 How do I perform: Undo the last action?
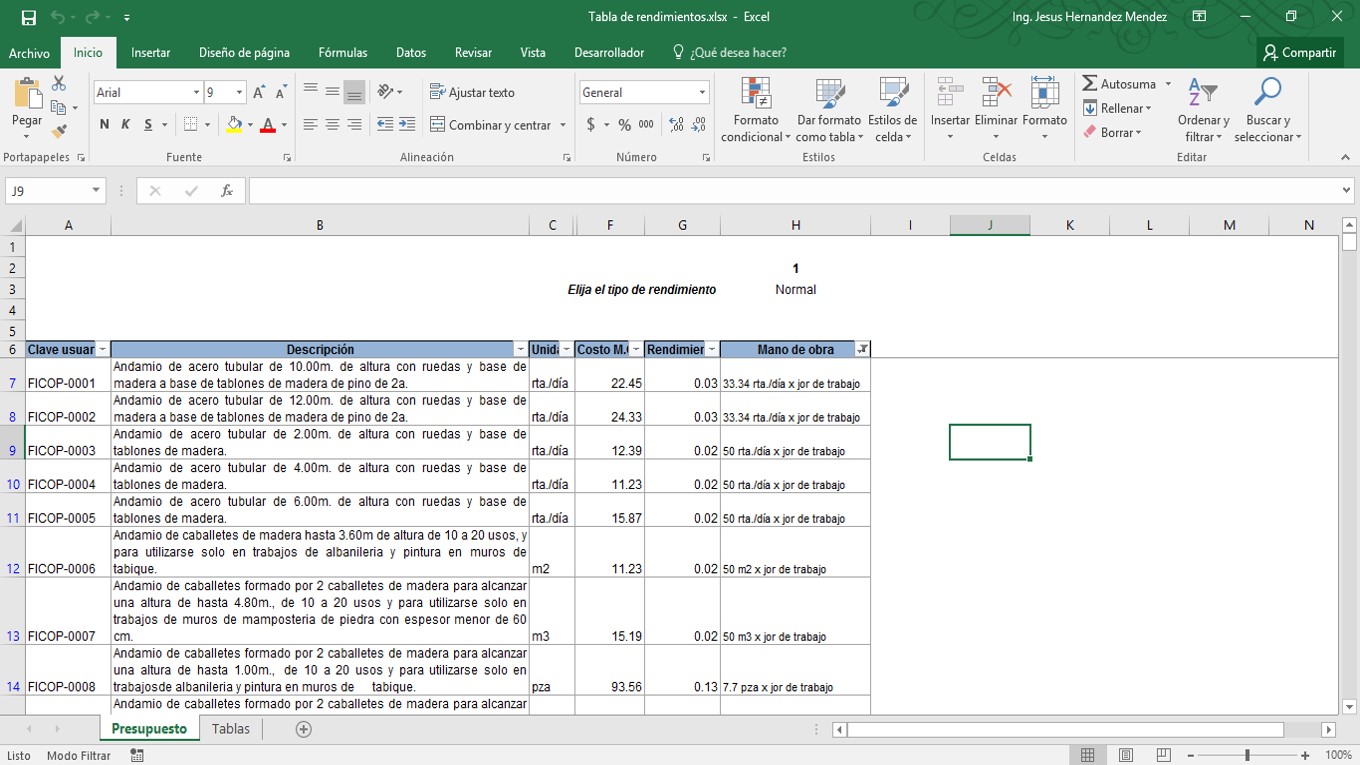pos(57,17)
